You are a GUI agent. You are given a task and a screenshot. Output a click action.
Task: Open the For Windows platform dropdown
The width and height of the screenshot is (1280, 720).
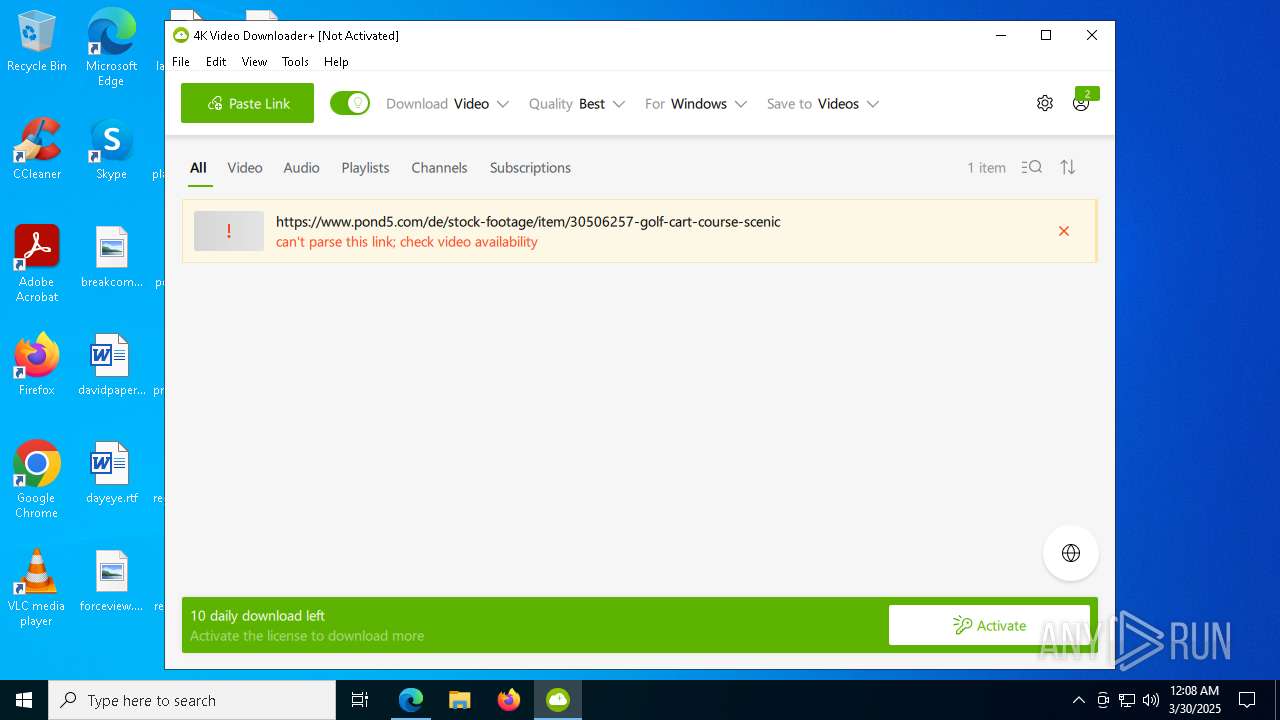696,104
